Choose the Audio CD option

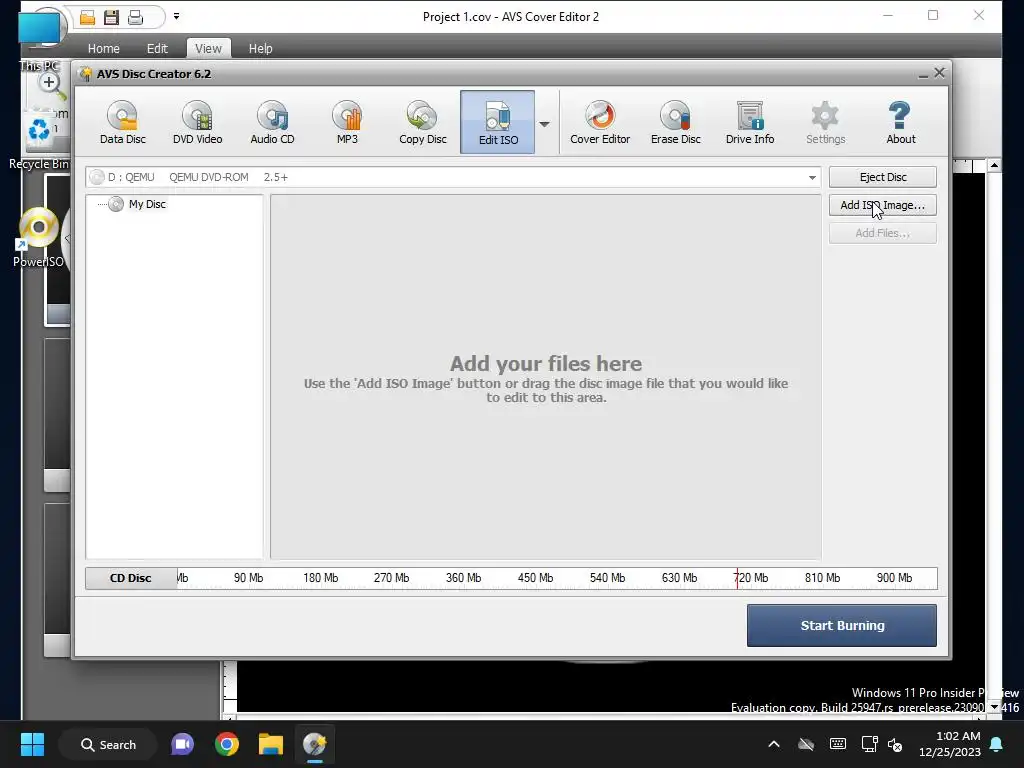(272, 122)
